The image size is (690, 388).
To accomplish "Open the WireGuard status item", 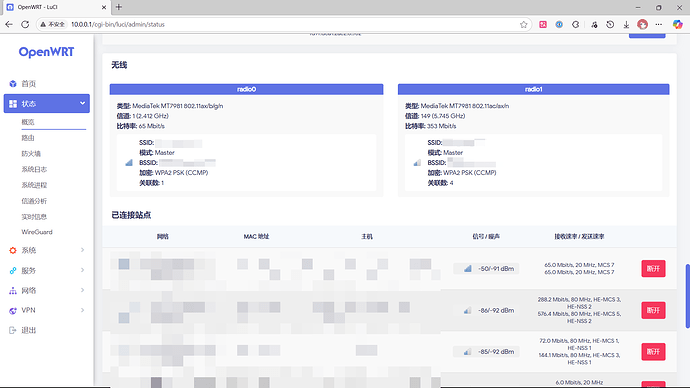I will [x=37, y=232].
